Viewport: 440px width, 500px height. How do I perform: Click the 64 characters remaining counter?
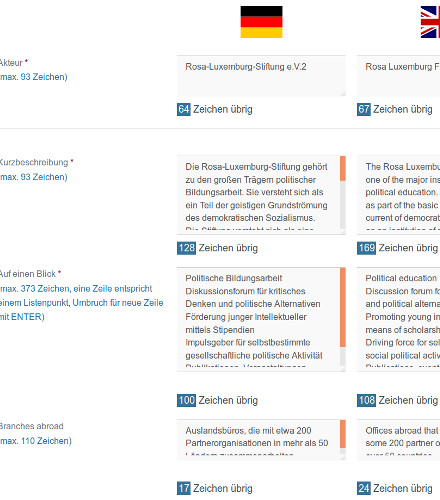[x=184, y=109]
